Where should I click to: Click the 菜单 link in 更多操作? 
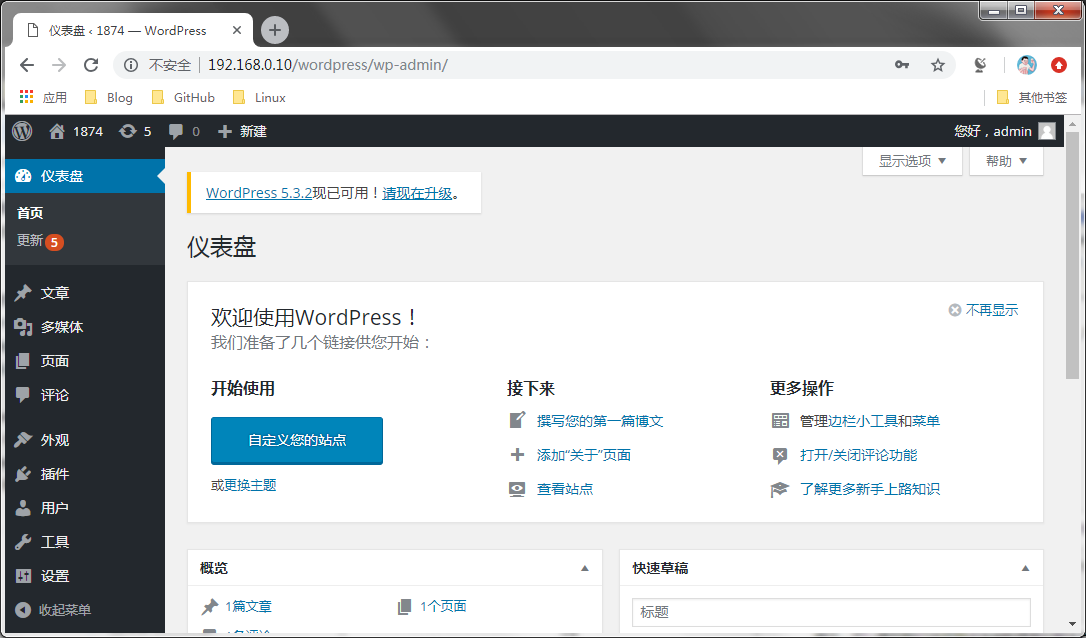pyautogui.click(x=926, y=420)
